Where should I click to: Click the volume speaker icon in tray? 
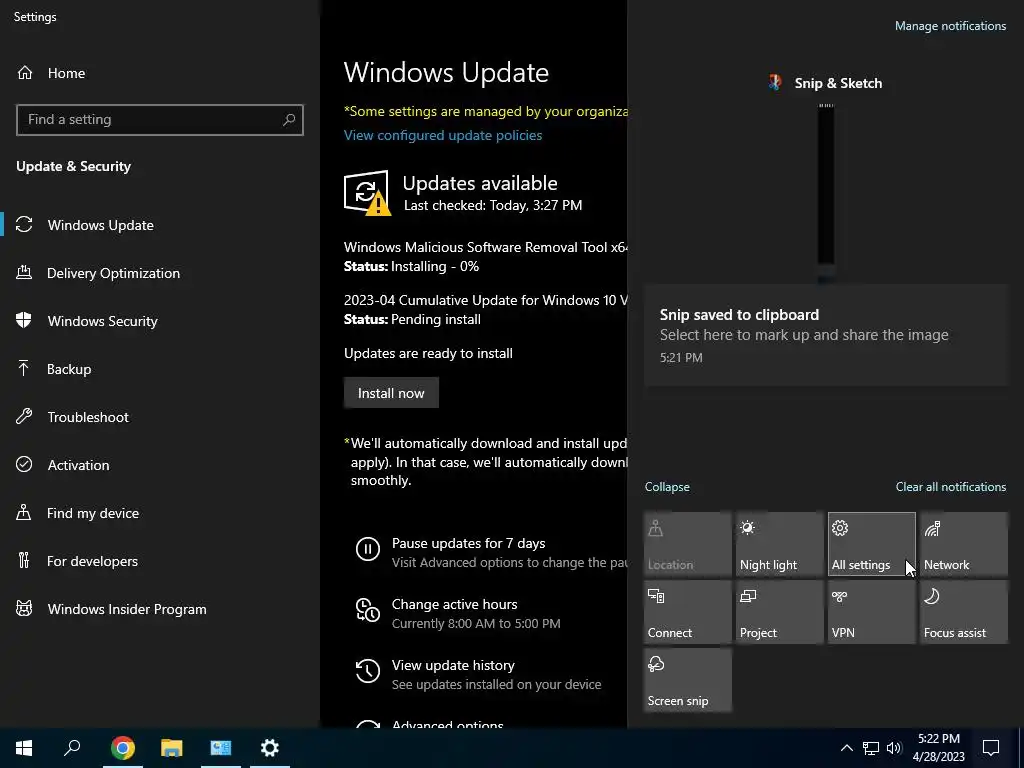[x=894, y=748]
